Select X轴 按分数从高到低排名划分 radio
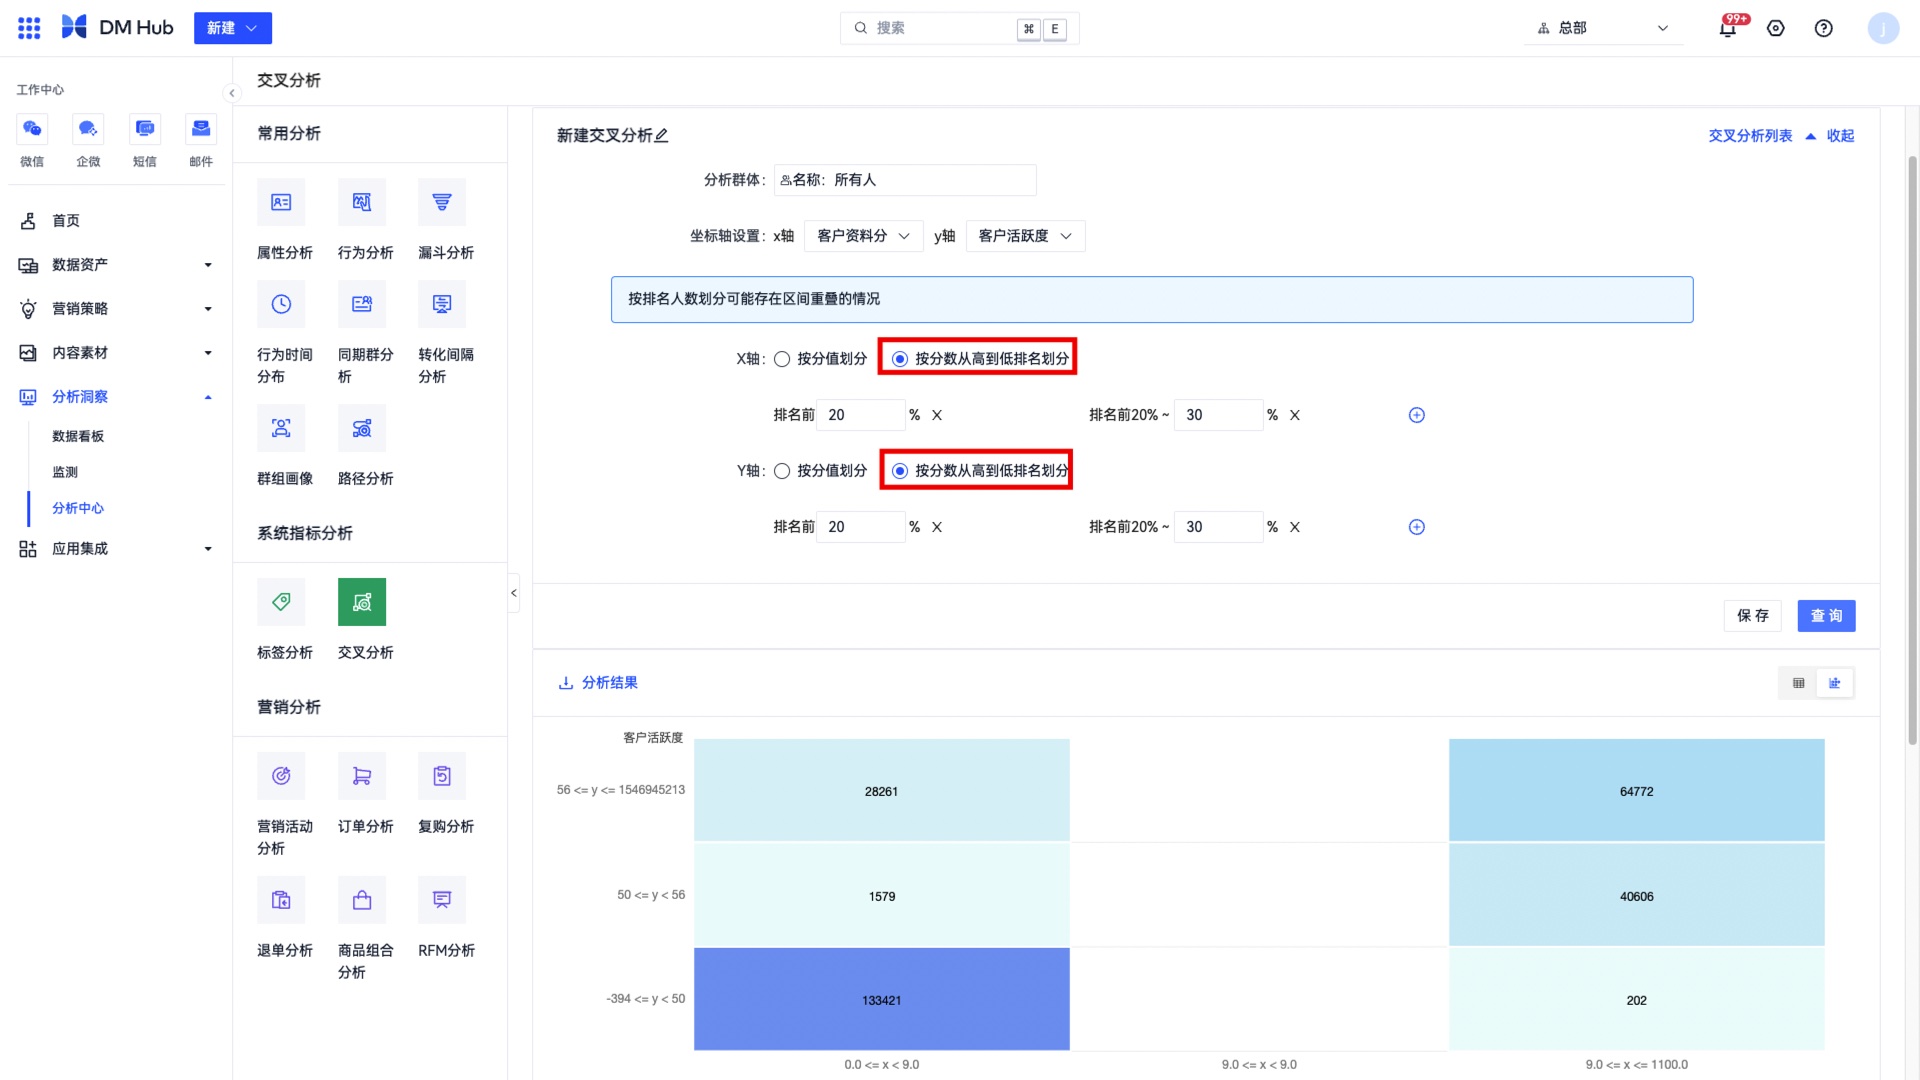This screenshot has height=1080, width=1920. pyautogui.click(x=900, y=359)
